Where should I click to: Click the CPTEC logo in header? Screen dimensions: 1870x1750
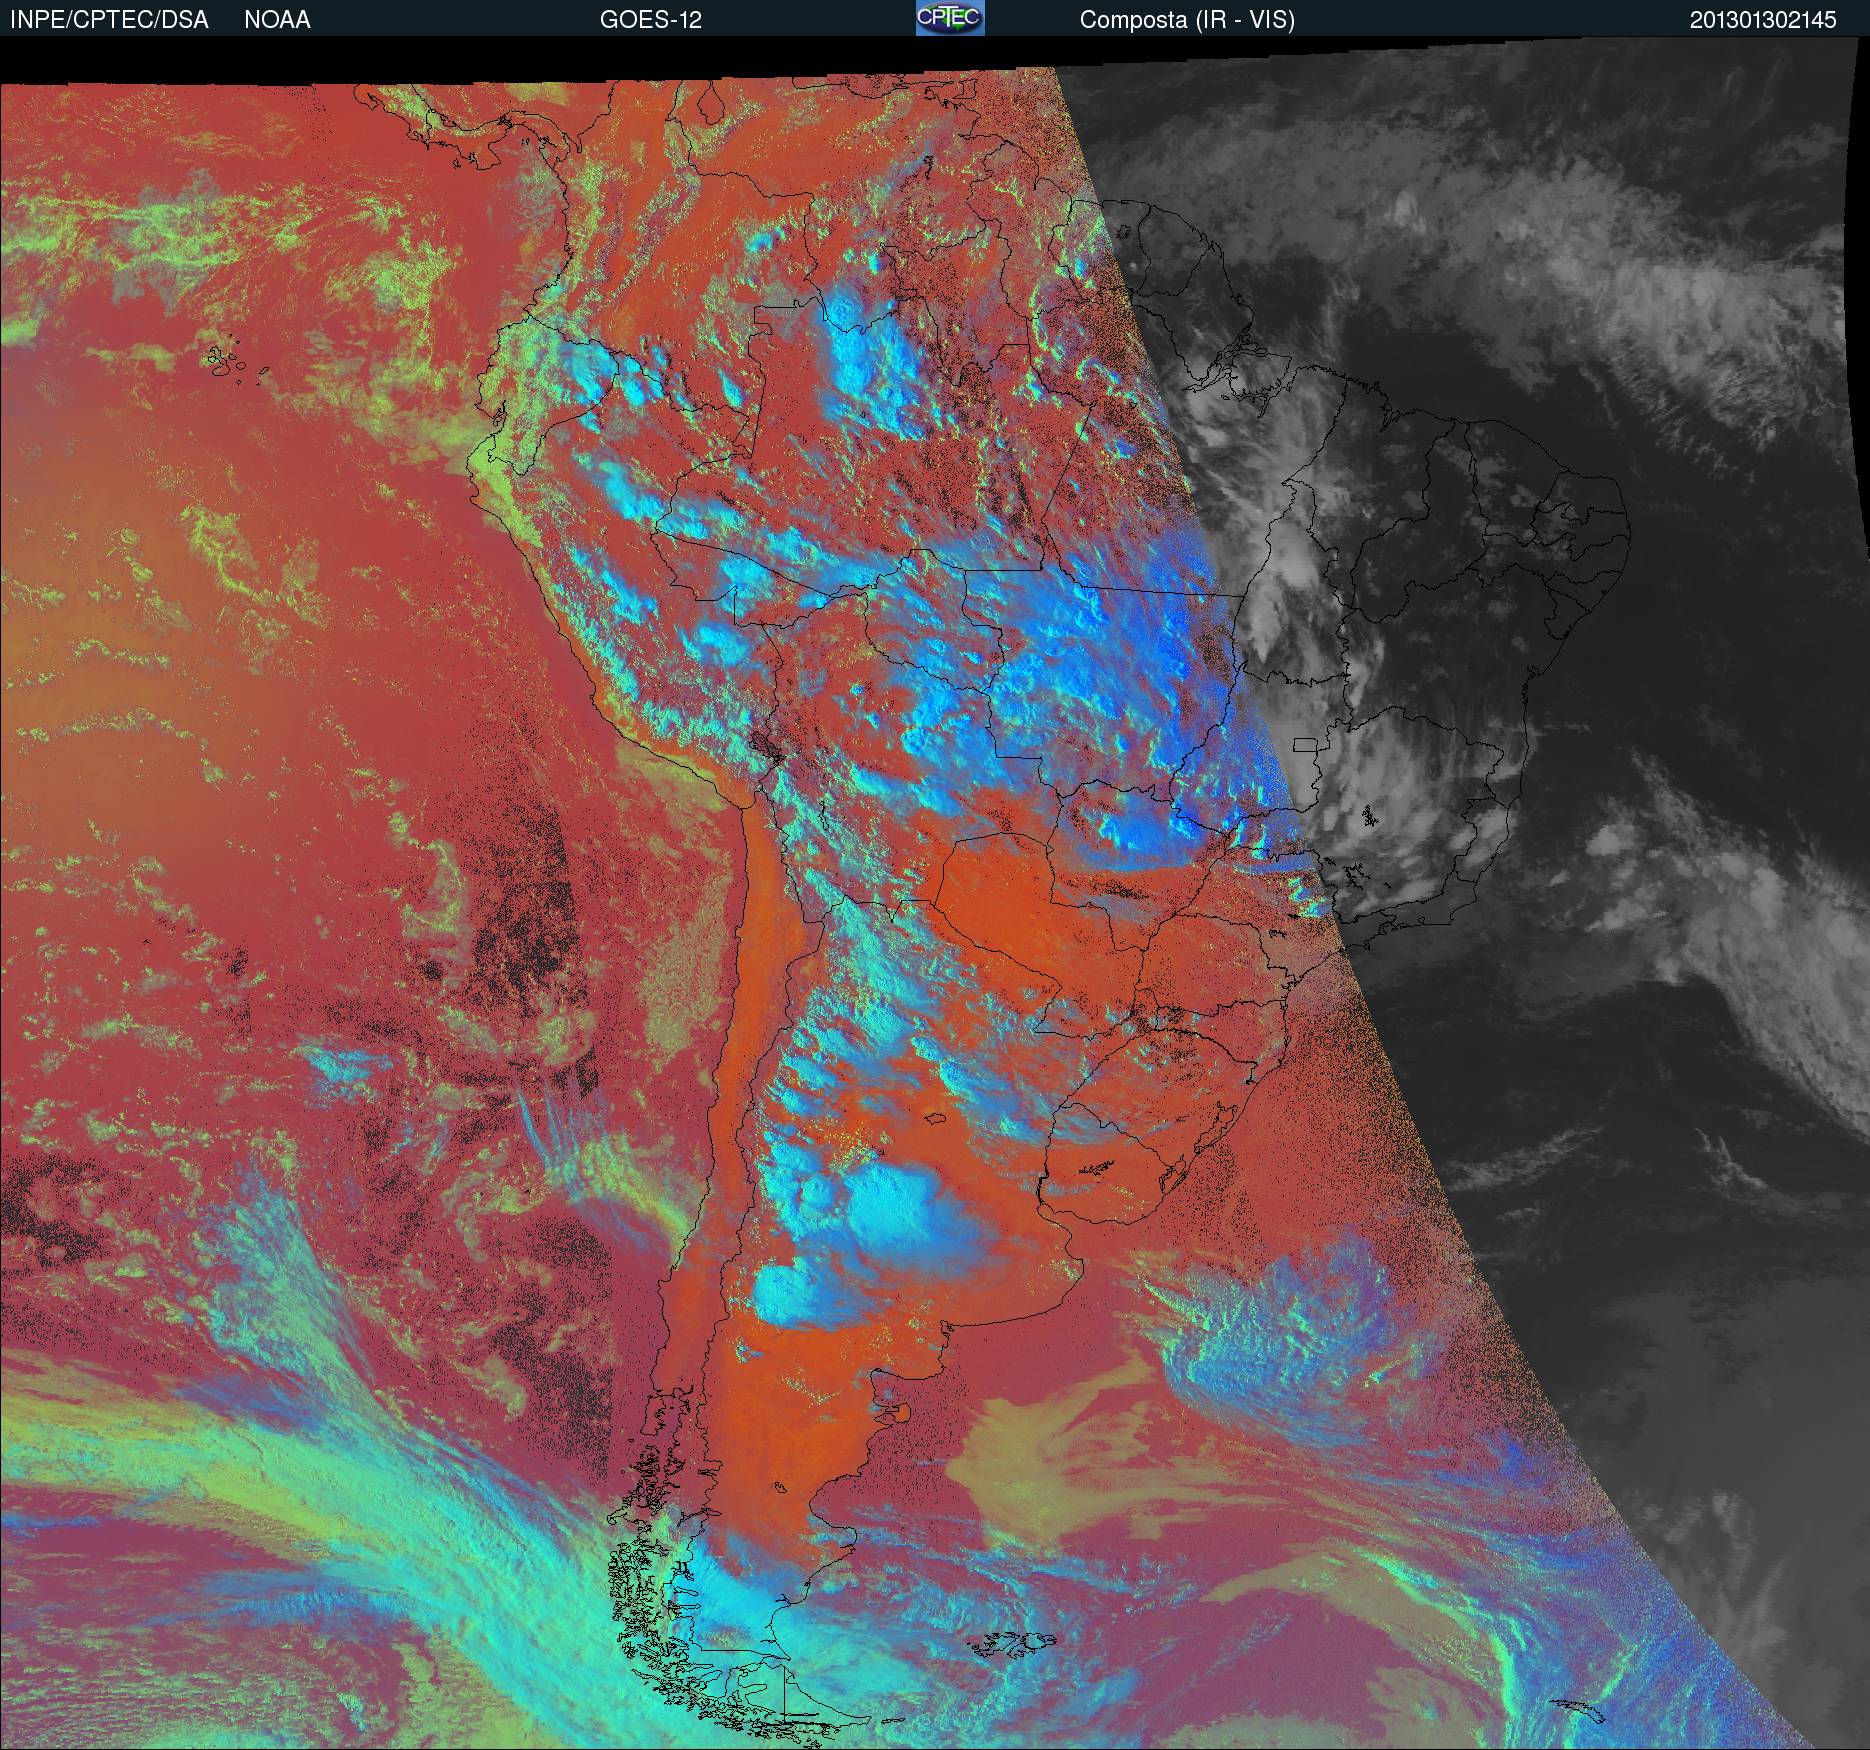click(x=950, y=18)
